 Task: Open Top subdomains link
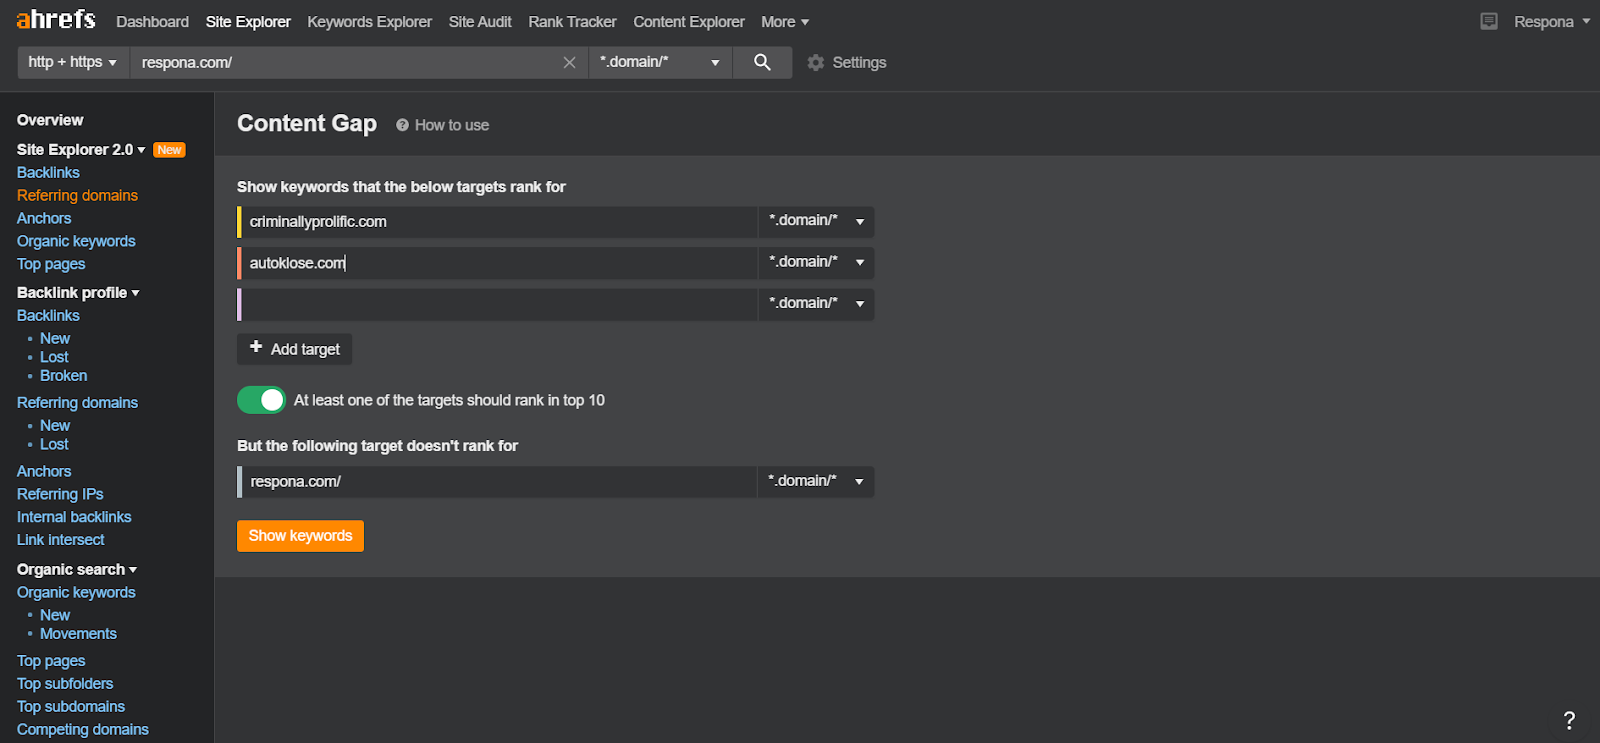coord(71,707)
